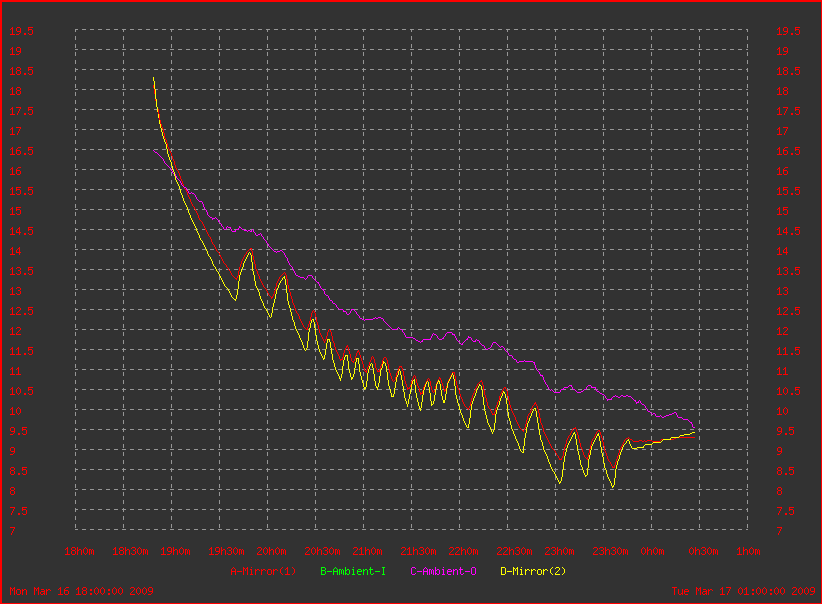Click the 18h0m time axis label
The width and height of the screenshot is (822, 604).
[x=79, y=551]
